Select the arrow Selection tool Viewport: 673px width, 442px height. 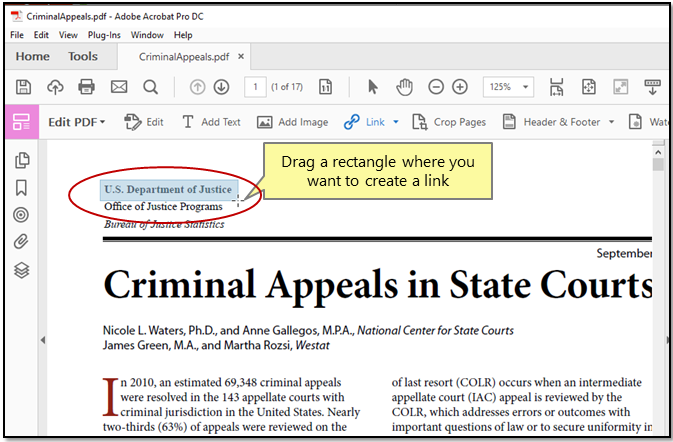(373, 87)
